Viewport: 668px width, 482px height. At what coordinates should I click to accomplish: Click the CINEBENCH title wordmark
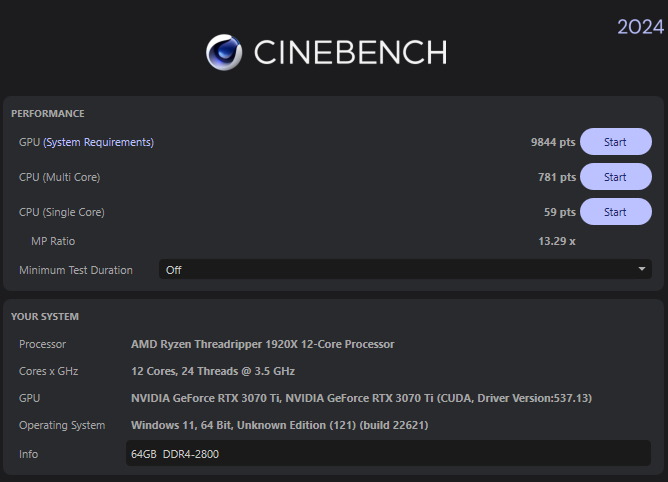[351, 52]
